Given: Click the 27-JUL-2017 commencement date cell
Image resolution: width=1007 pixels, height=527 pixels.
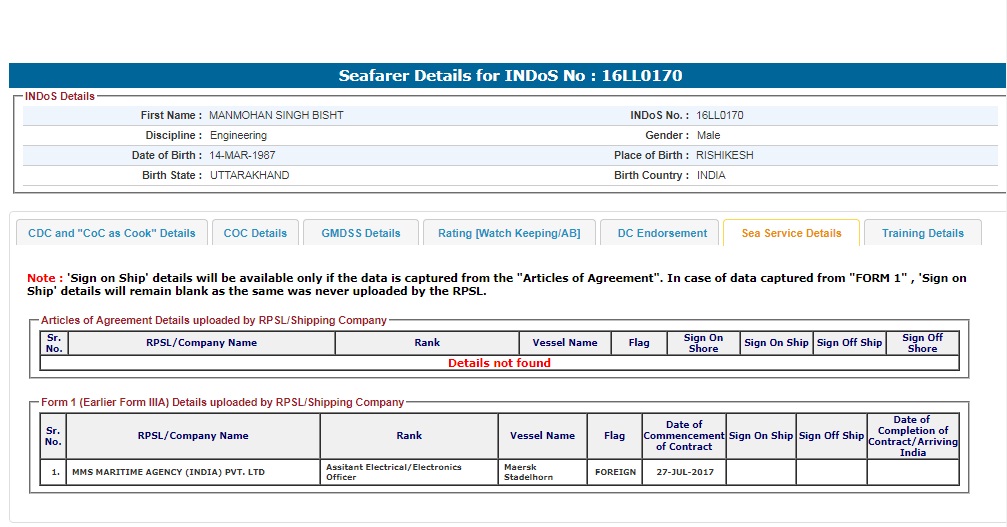Looking at the screenshot, I should 684,472.
